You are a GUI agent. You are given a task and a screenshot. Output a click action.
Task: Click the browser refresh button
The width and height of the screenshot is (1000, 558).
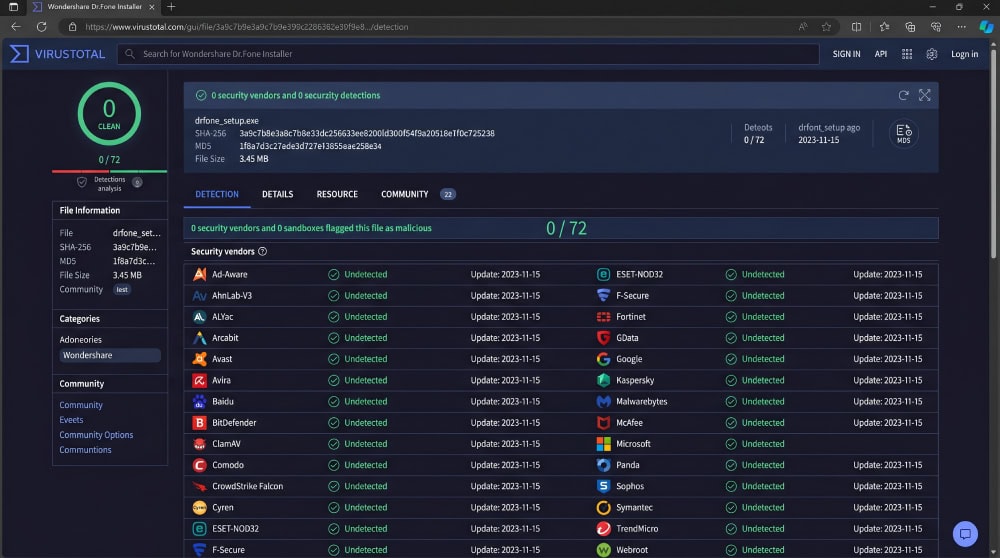[x=41, y=27]
